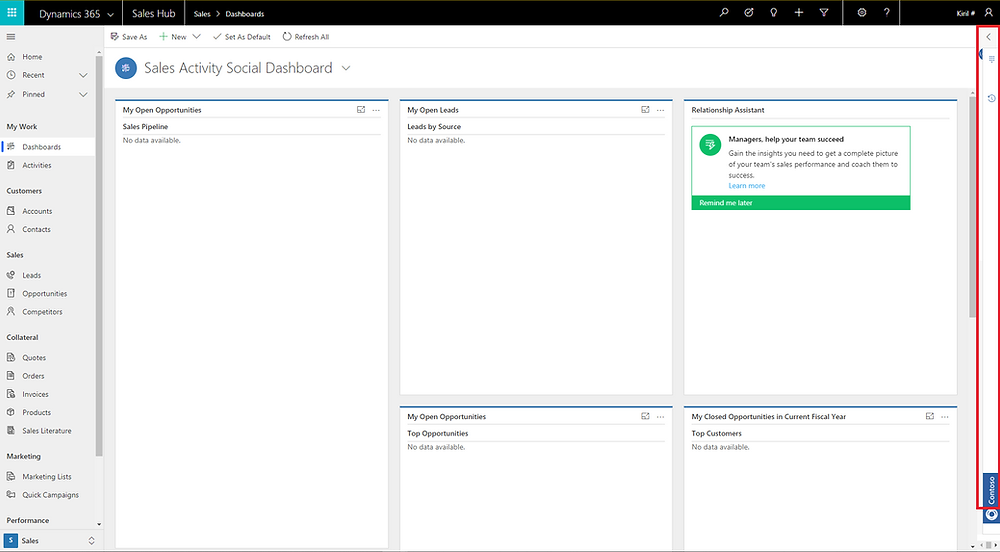Click the Sales breadcrumb
The image size is (1000, 552).
[202, 13]
